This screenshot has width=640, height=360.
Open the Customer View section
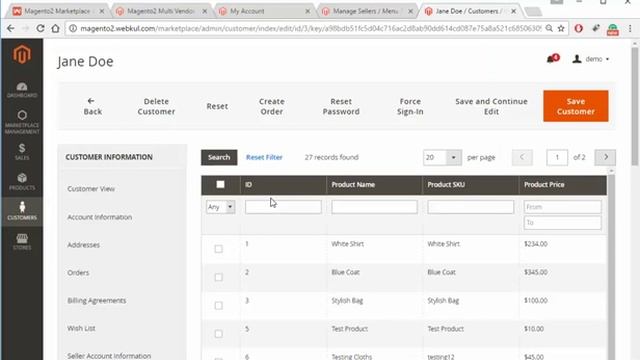point(91,189)
